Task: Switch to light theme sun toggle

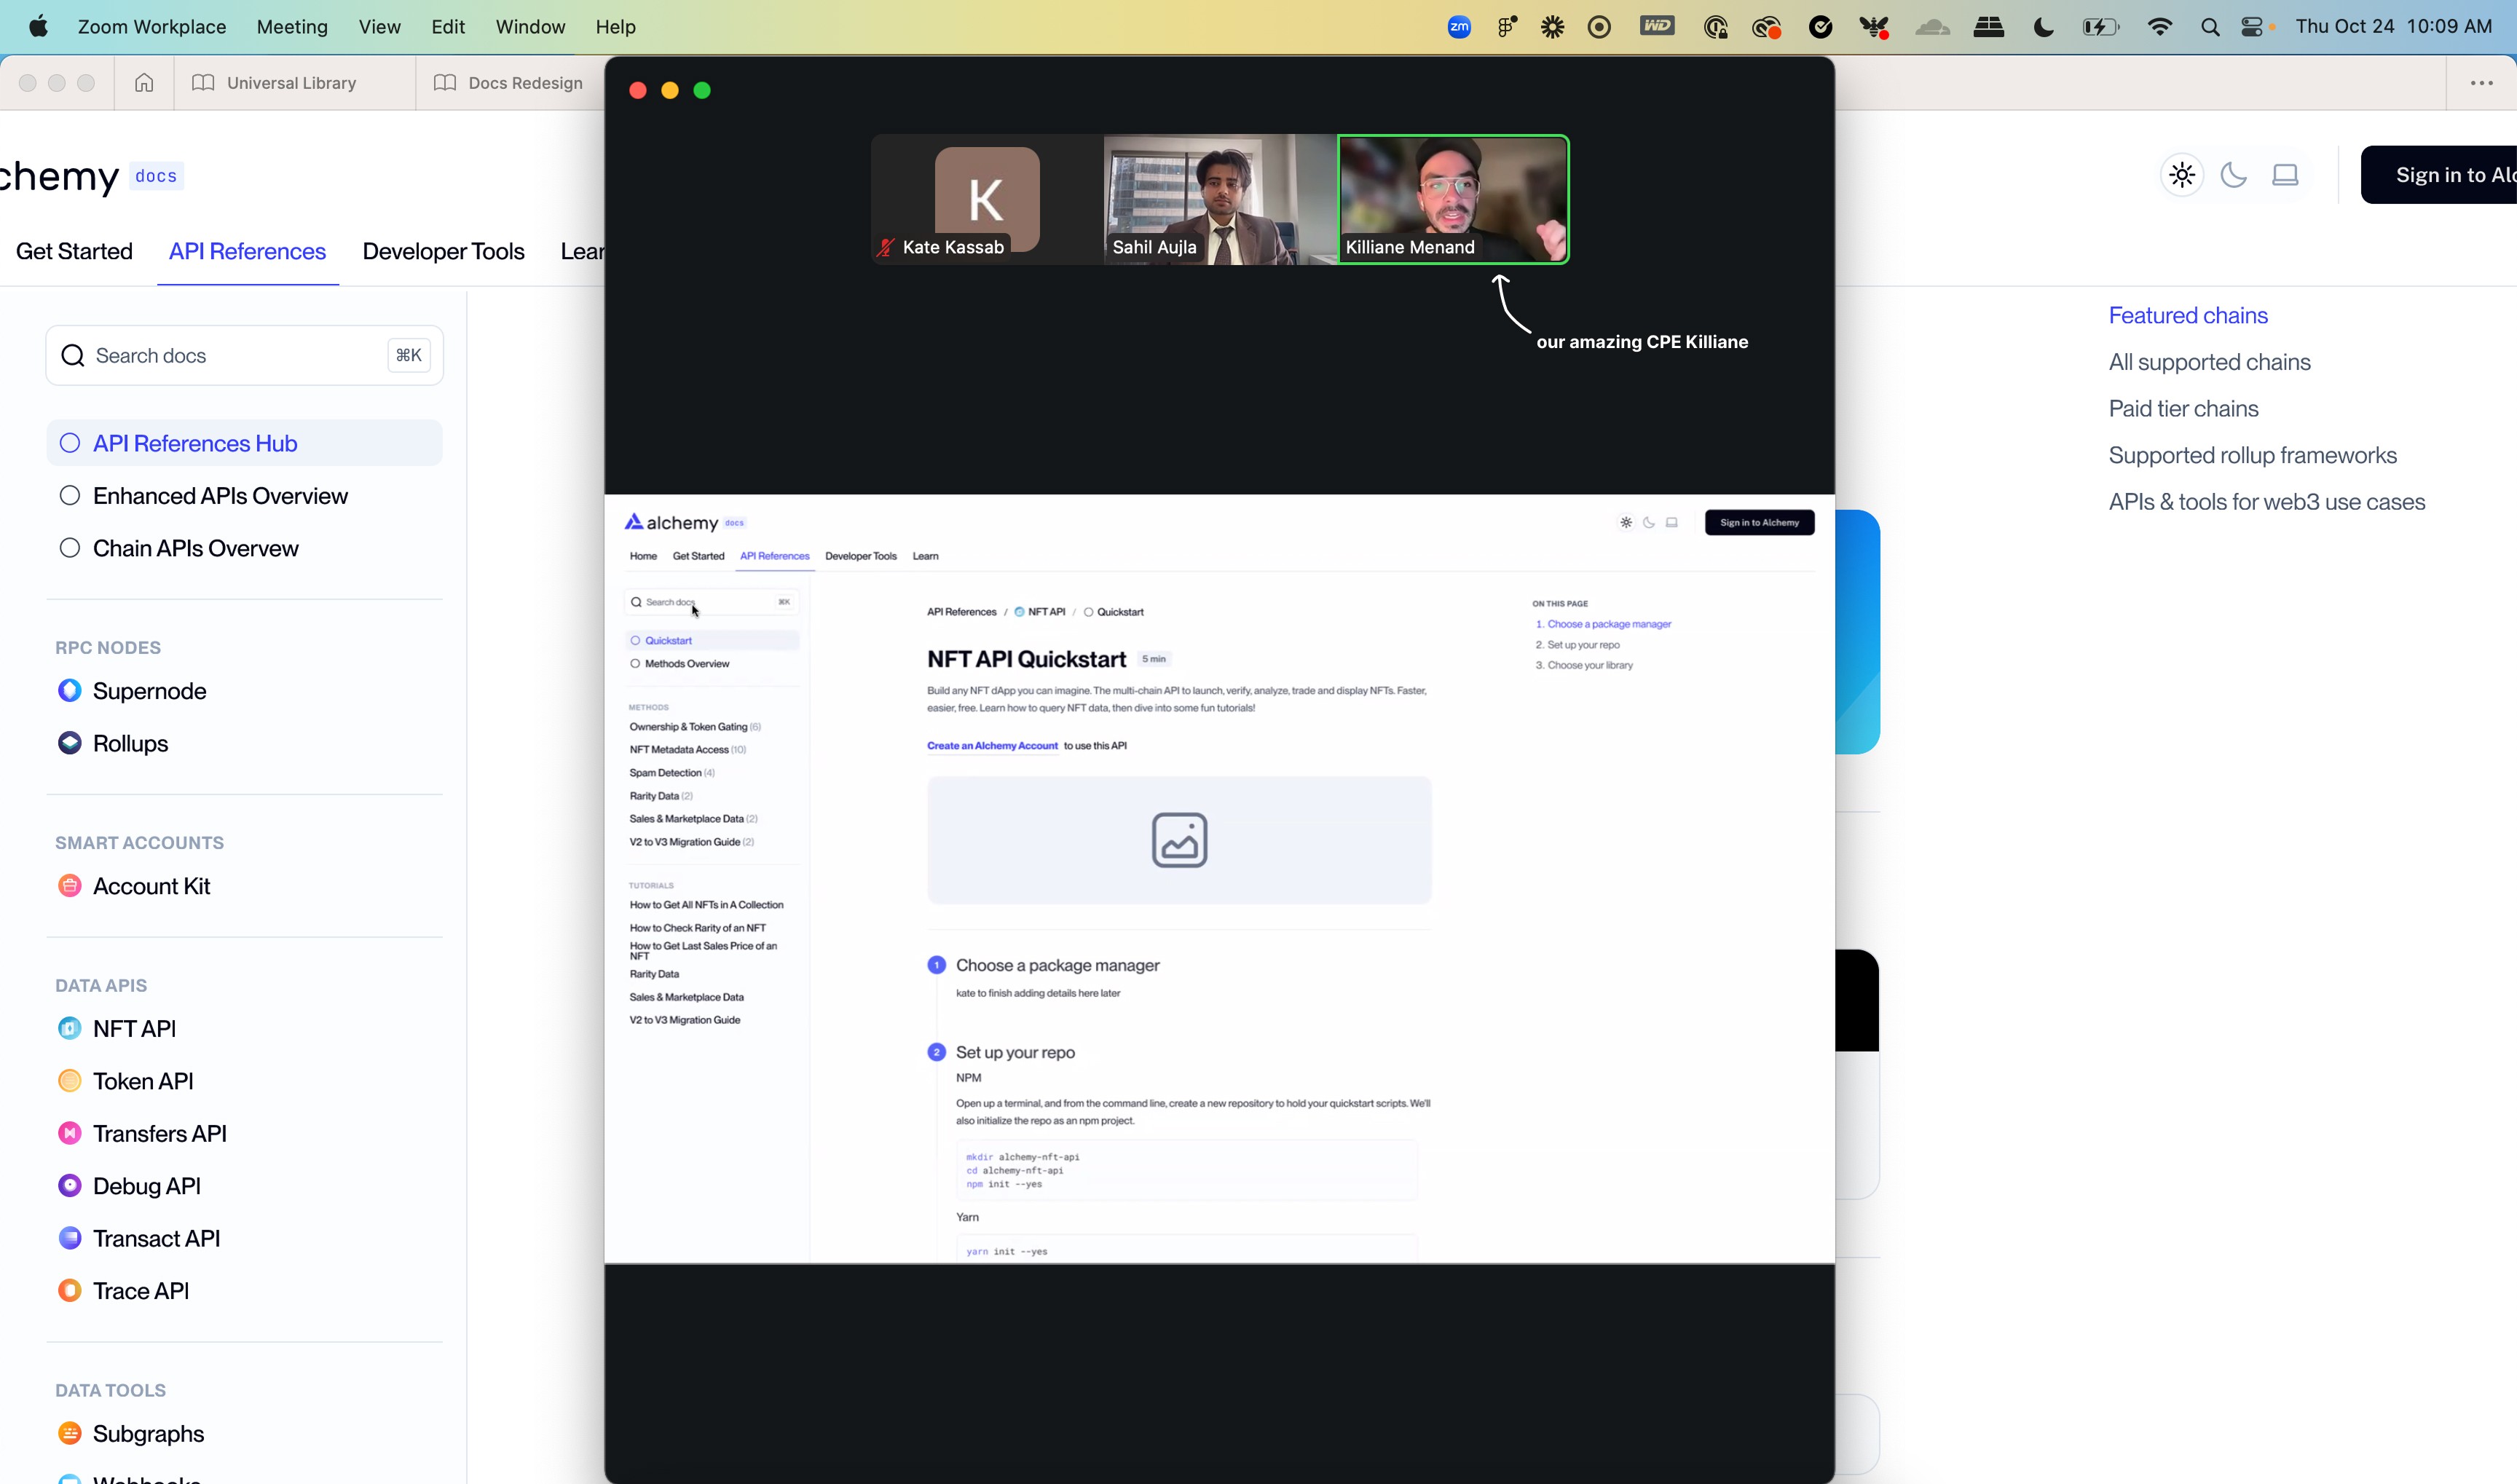Action: tap(2182, 175)
